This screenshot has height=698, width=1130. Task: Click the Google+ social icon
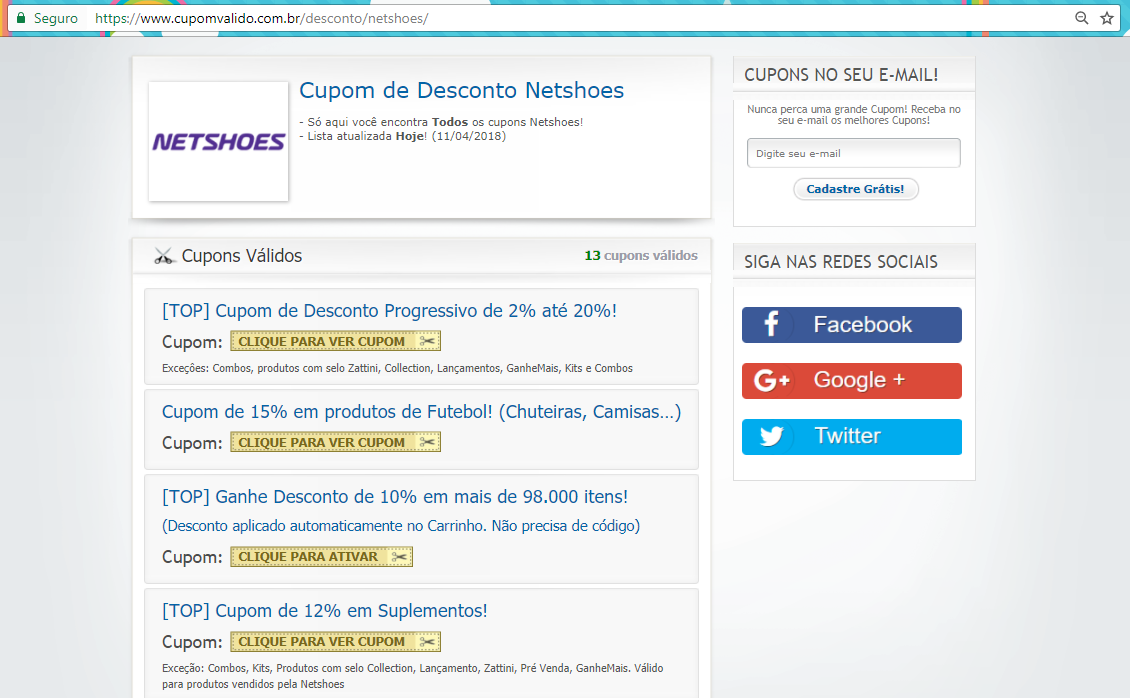[x=772, y=381]
